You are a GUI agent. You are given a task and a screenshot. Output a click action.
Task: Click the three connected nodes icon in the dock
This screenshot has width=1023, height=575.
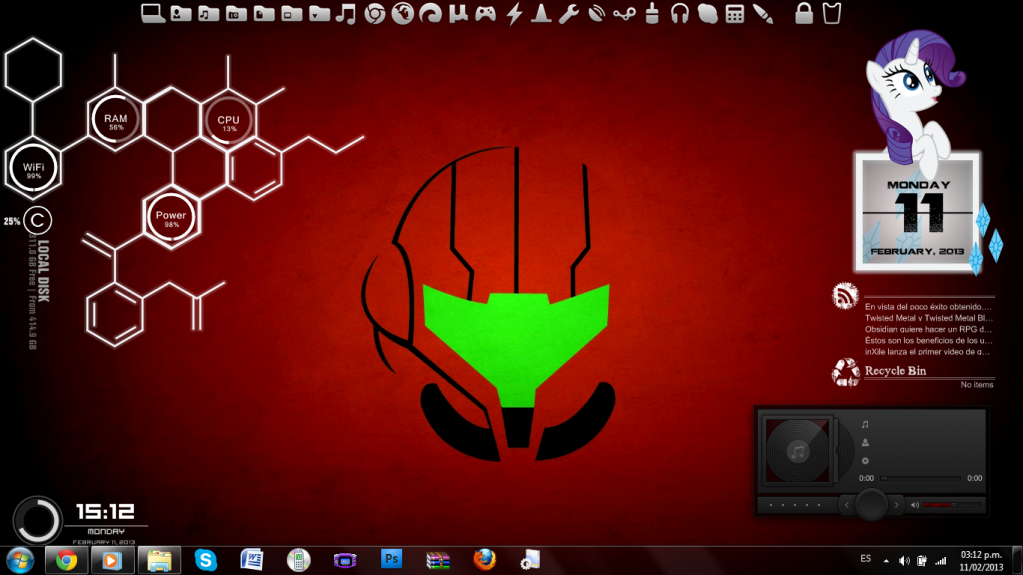point(624,14)
